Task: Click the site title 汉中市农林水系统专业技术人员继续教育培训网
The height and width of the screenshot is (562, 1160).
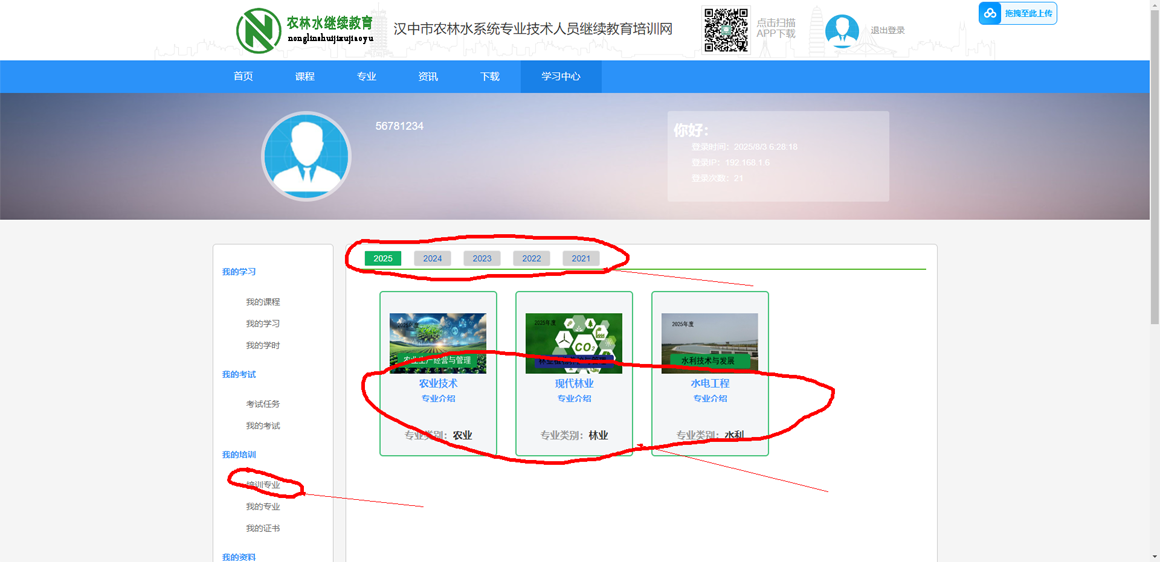Action: tap(533, 30)
